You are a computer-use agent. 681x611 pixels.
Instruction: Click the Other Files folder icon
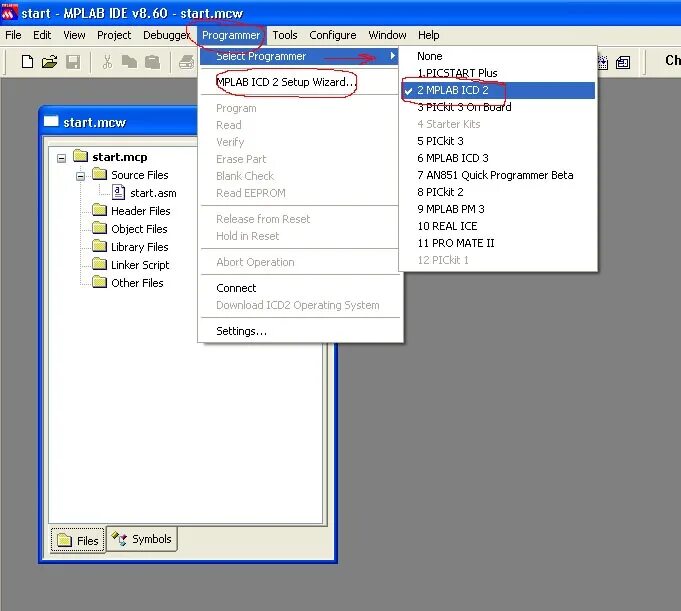point(99,282)
